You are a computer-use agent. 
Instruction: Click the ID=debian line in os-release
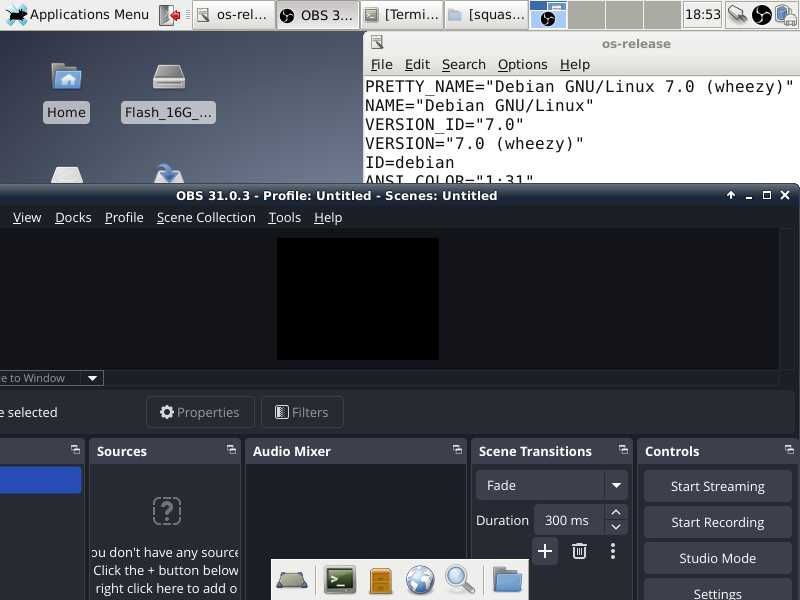tap(409, 163)
